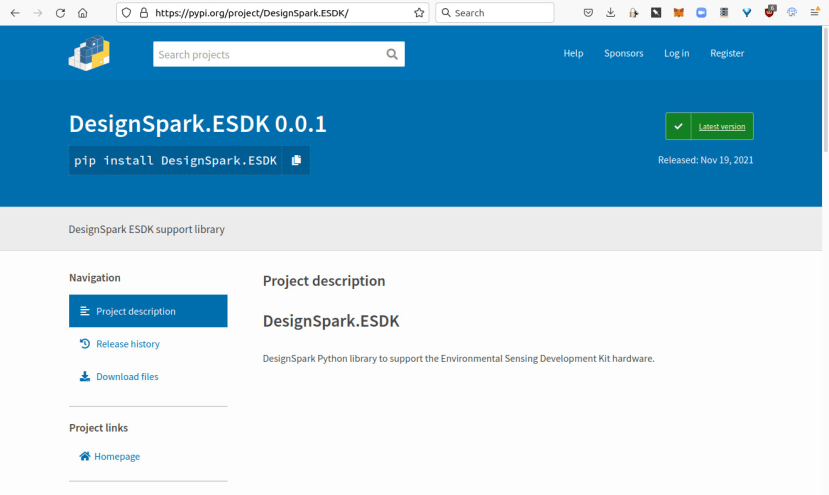
Task: Click the PyPI logo
Action: (89, 53)
